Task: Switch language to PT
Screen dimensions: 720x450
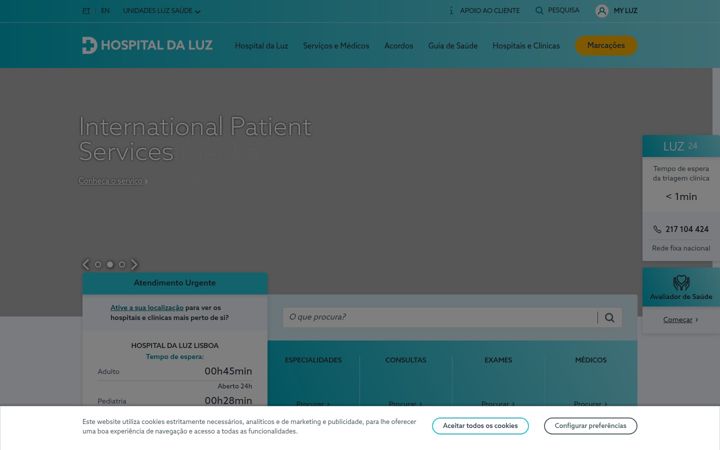Action: (x=86, y=11)
